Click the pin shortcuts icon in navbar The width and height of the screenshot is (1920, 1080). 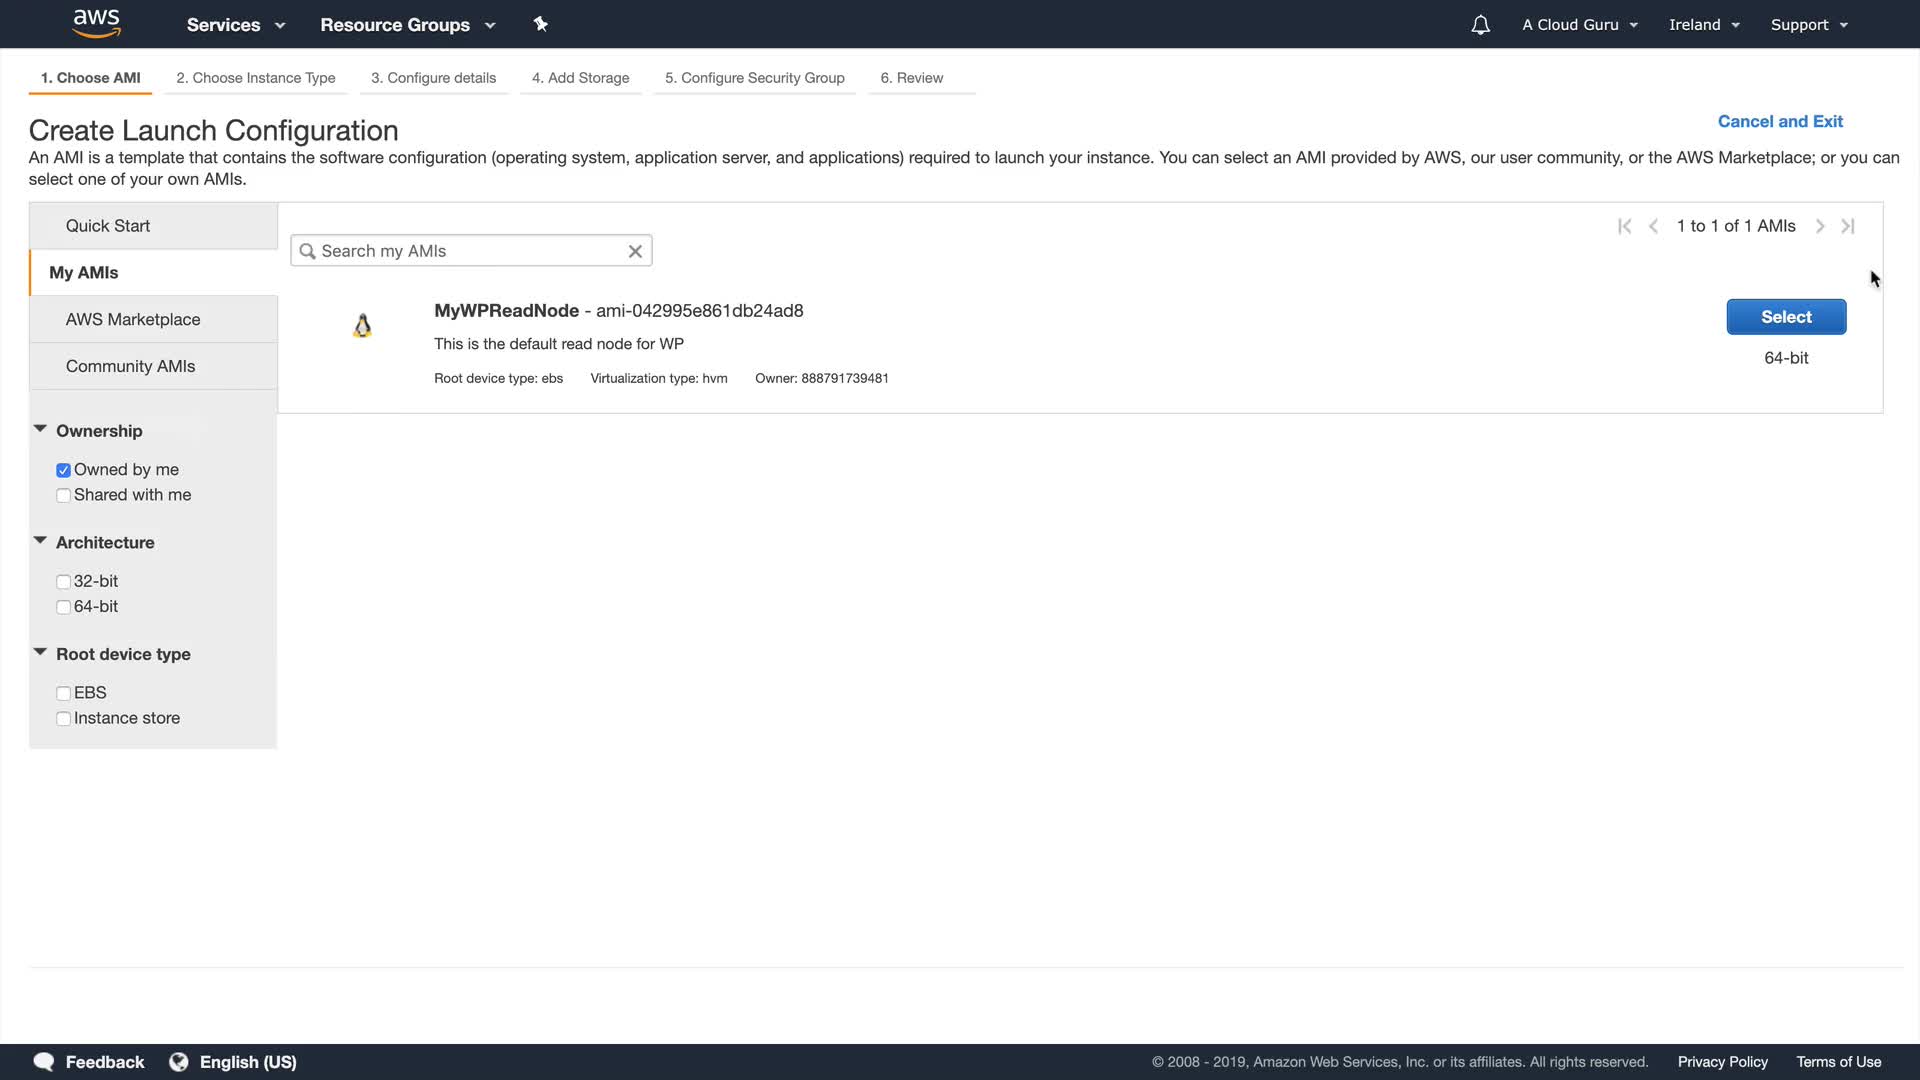click(540, 24)
